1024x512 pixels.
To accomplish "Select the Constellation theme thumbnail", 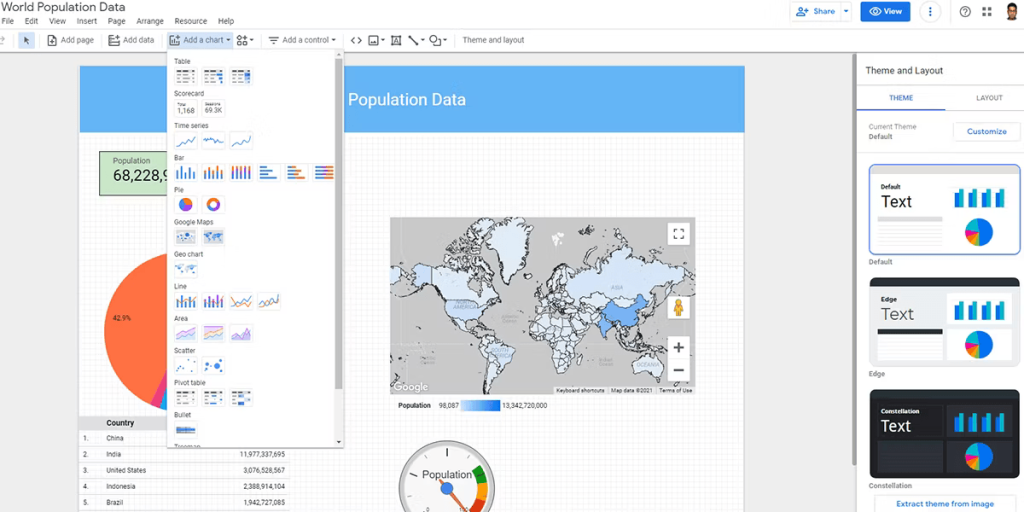I will click(944, 434).
